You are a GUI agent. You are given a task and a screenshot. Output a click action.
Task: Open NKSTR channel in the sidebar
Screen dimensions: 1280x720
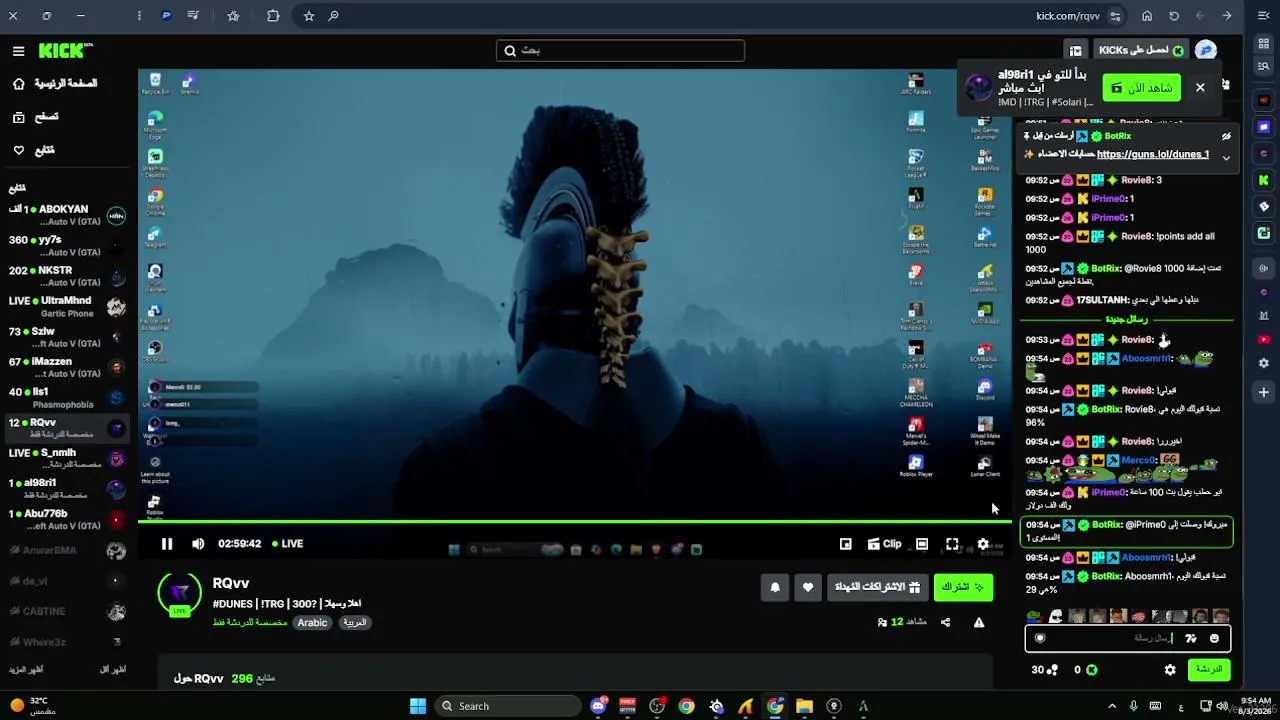[x=67, y=276]
